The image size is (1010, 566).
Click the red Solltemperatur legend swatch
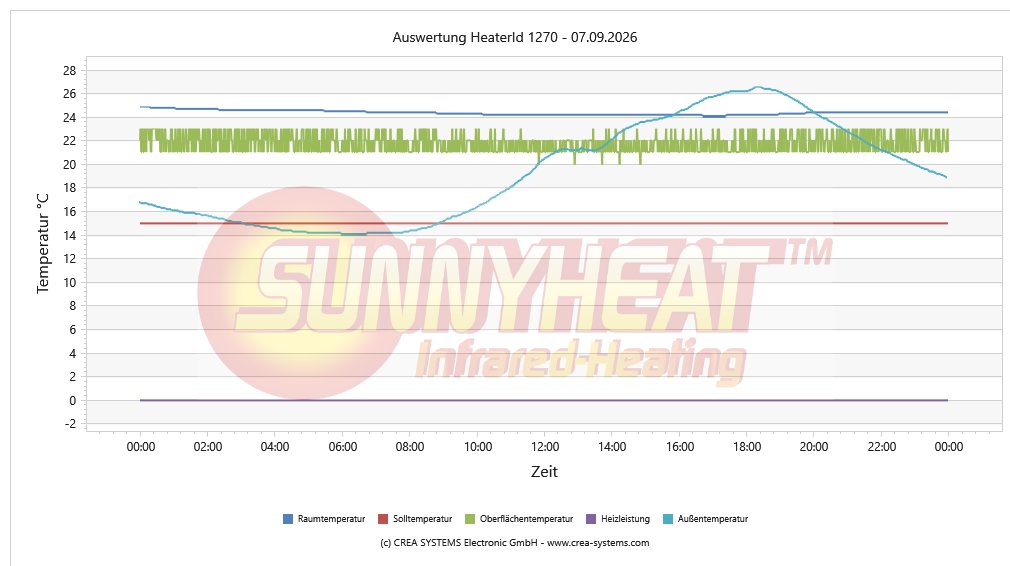click(383, 519)
